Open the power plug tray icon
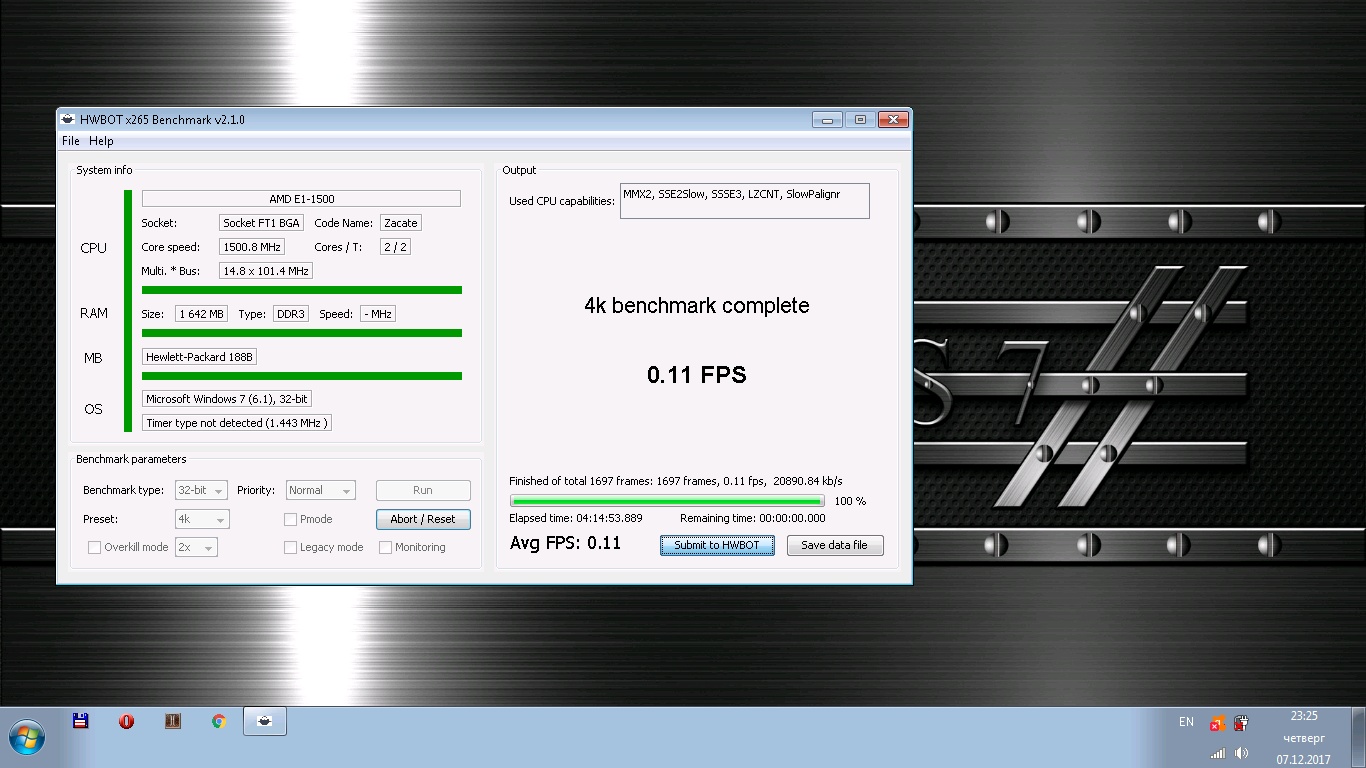Viewport: 1366px width, 768px height. click(1241, 722)
